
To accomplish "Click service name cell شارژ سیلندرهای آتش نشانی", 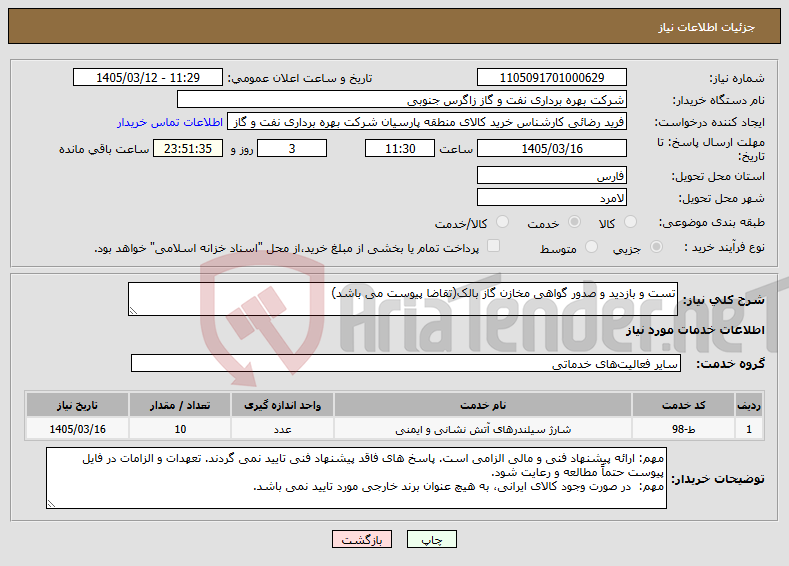I will coord(483,429).
